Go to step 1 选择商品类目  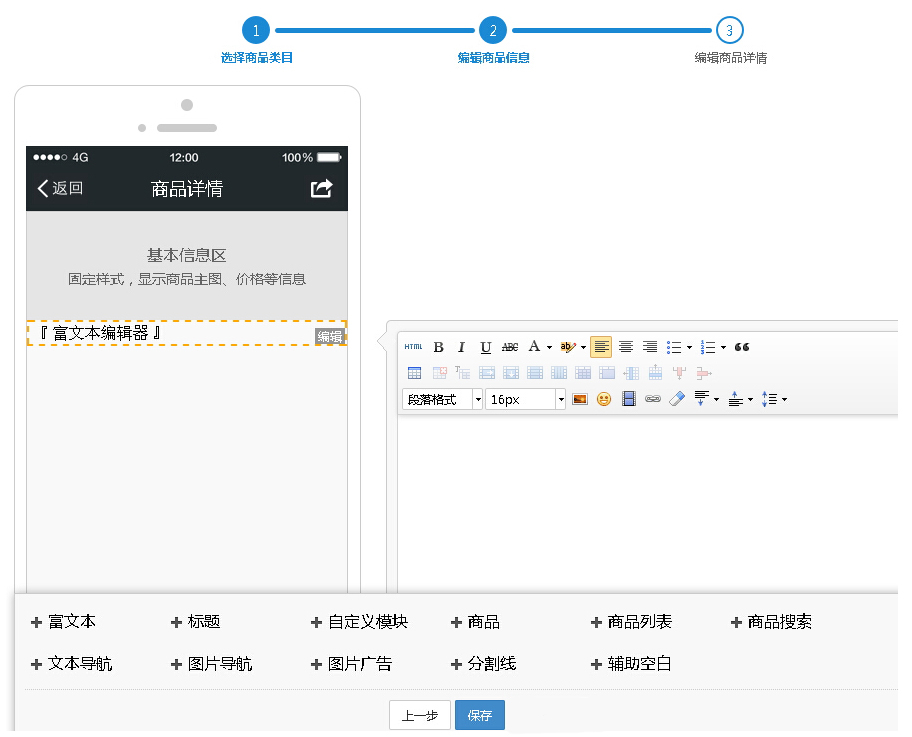pos(256,31)
